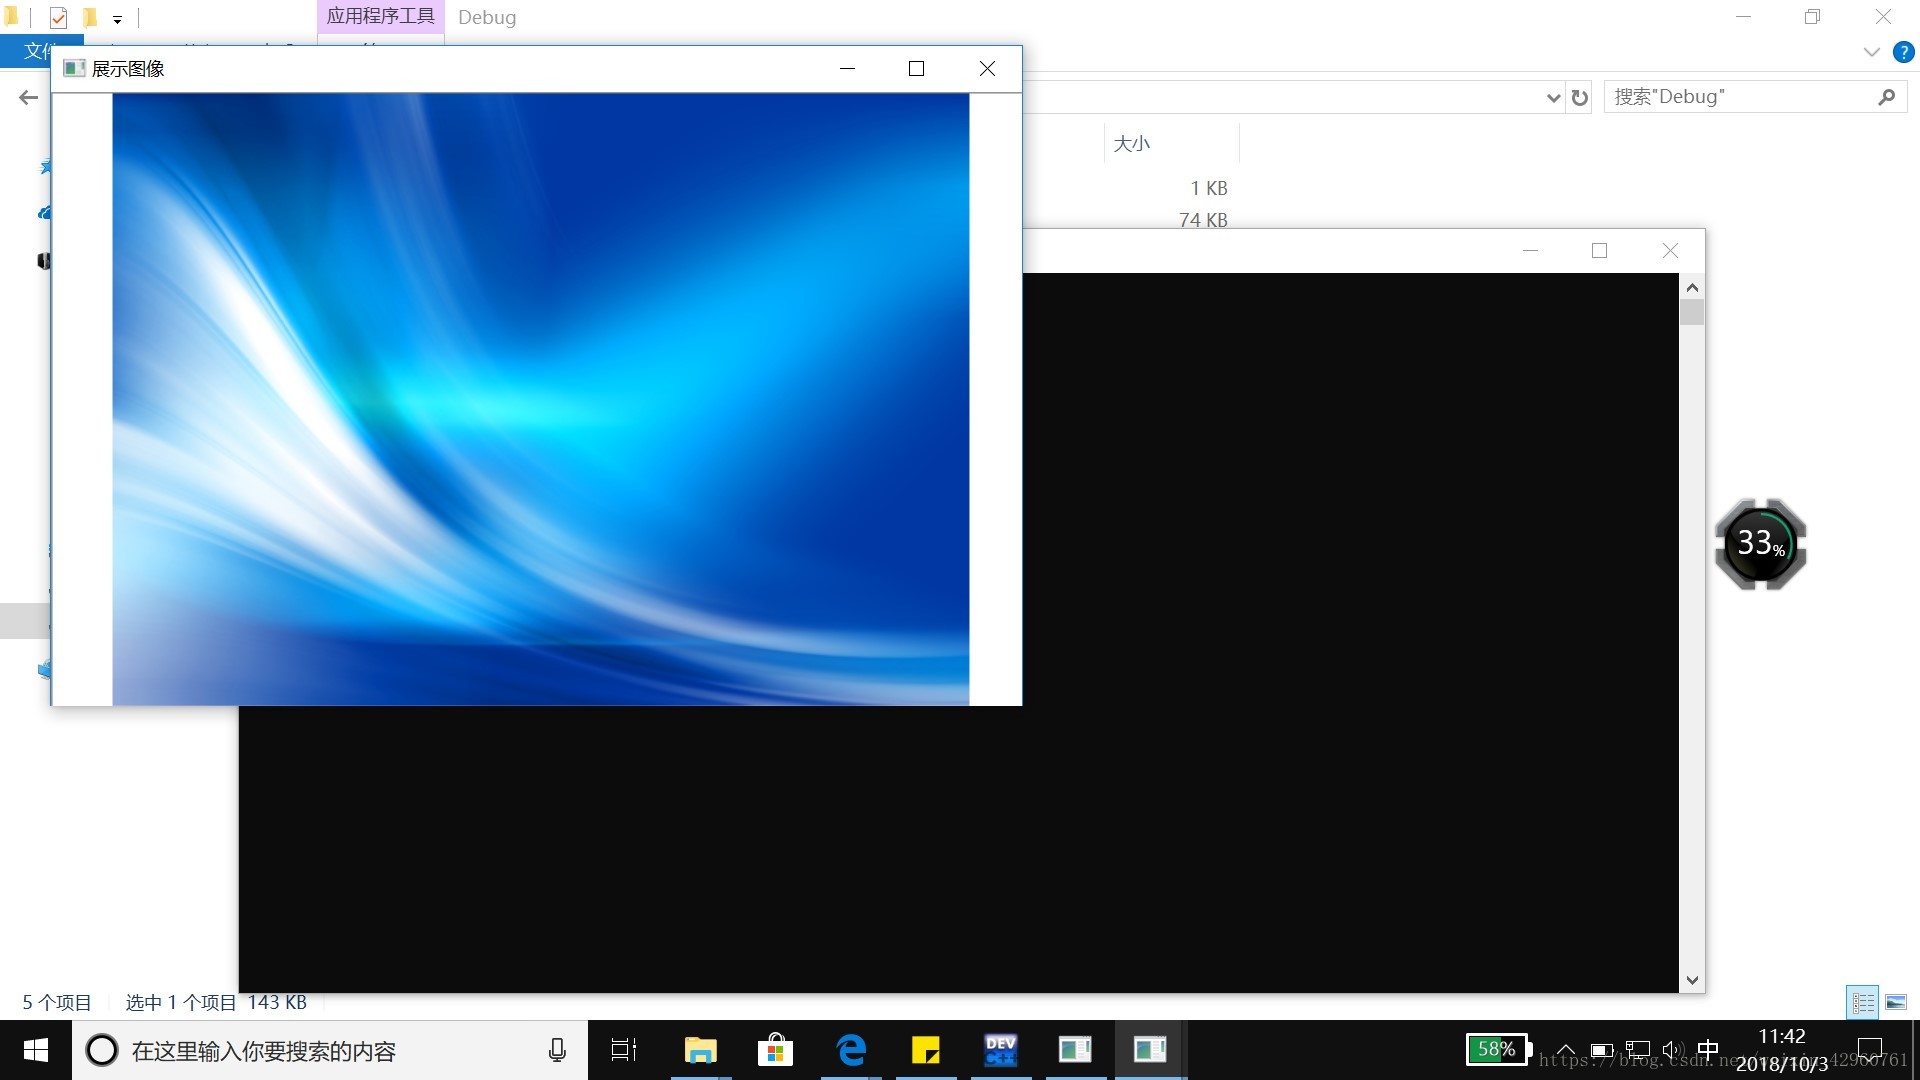Open File Explorer from the taskbar
The image size is (1920, 1080).
pyautogui.click(x=700, y=1050)
